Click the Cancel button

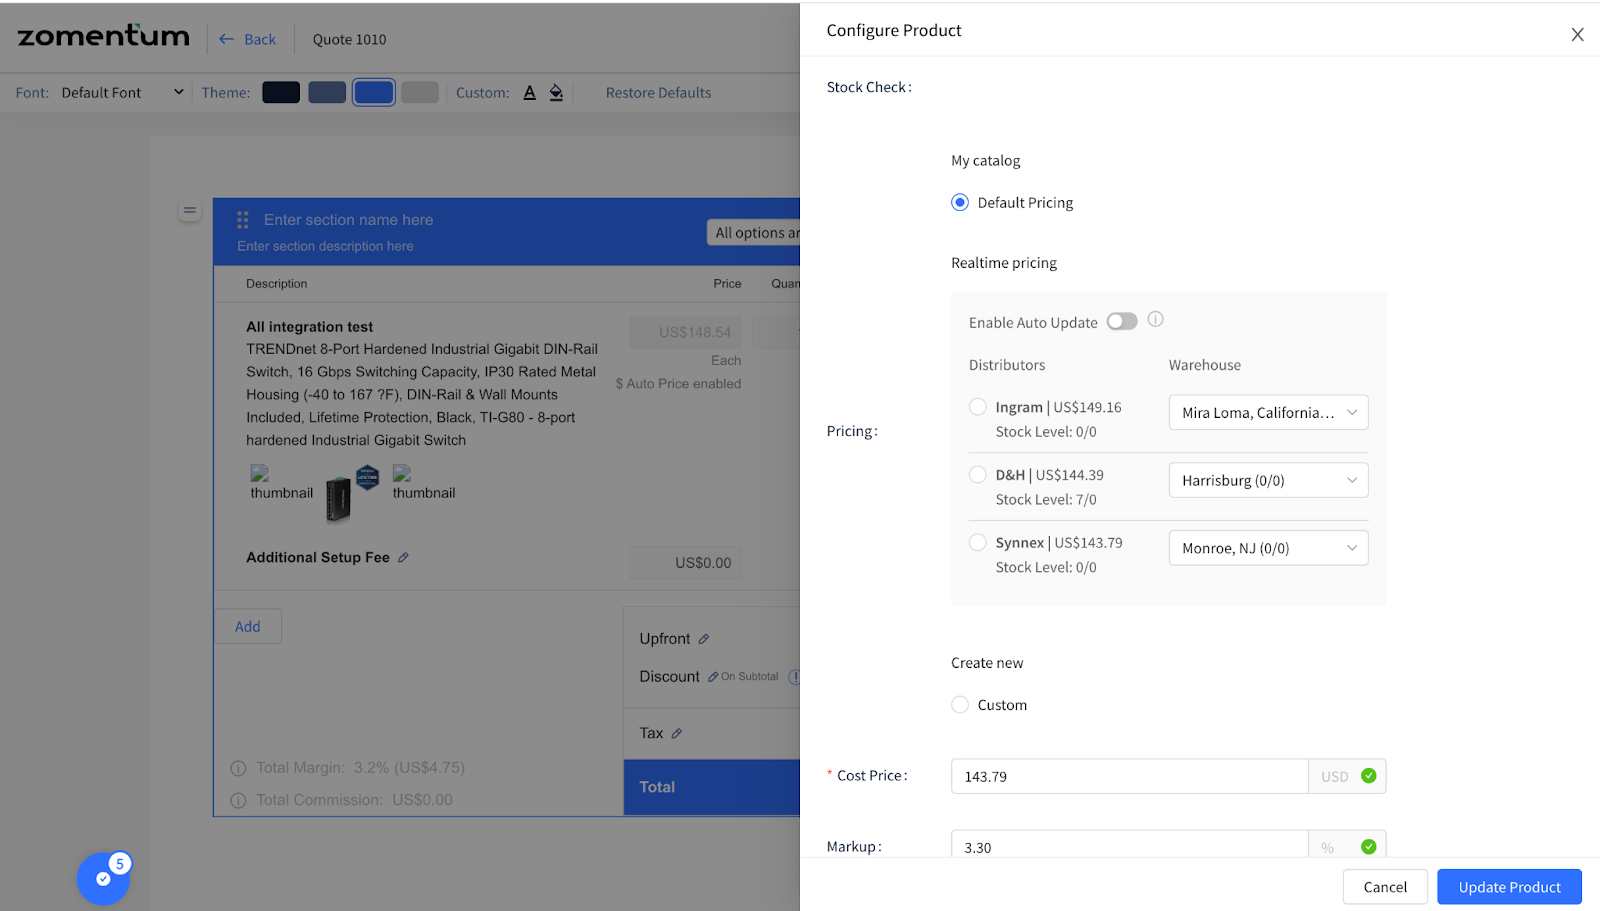[x=1385, y=887]
